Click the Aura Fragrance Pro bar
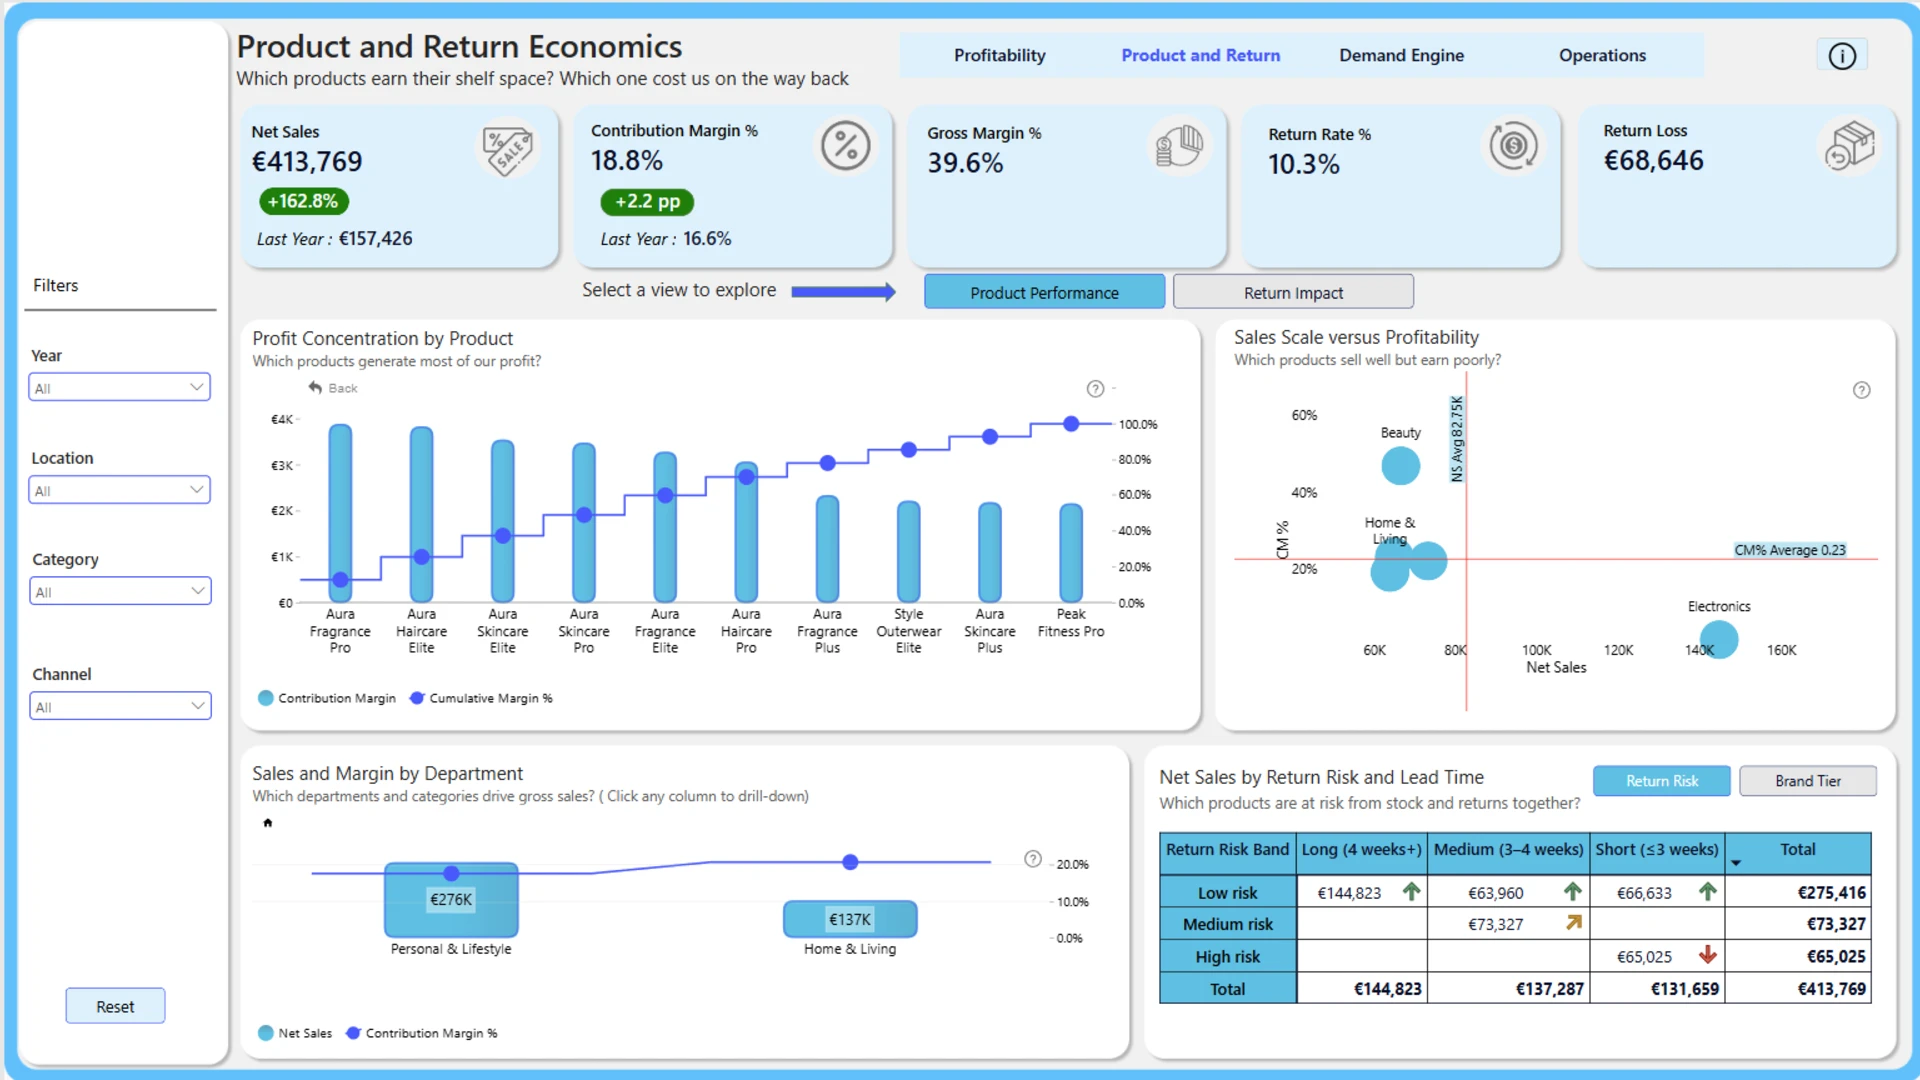The height and width of the screenshot is (1080, 1920). [340, 514]
